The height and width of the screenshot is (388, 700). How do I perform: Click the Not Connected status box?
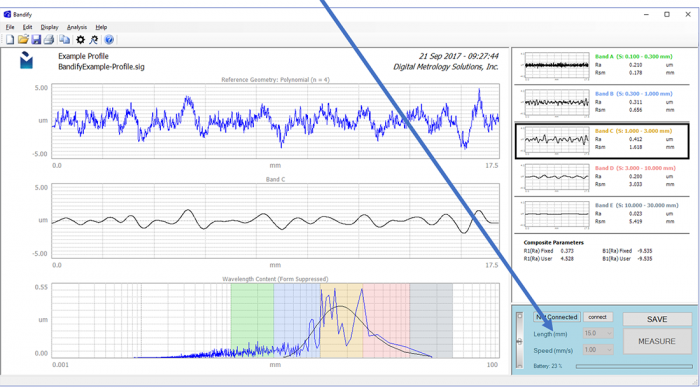point(557,317)
